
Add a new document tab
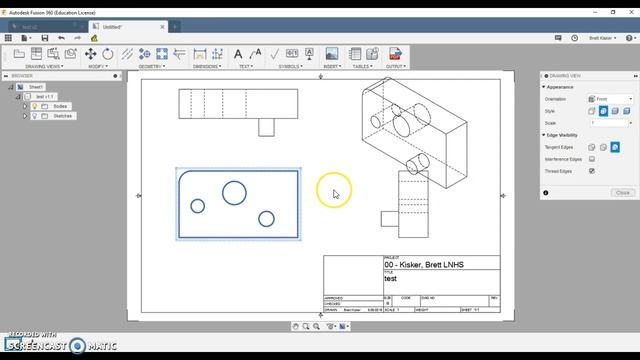(175, 27)
